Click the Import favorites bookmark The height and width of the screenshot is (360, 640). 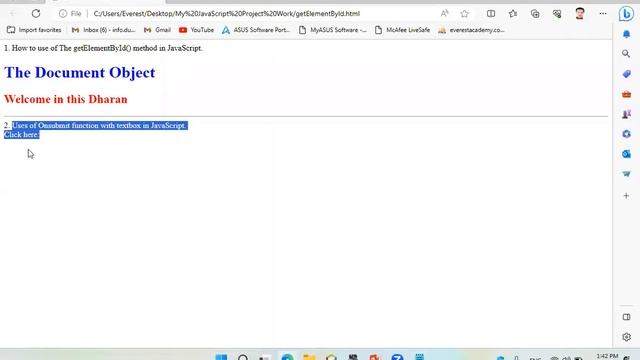tap(34, 30)
